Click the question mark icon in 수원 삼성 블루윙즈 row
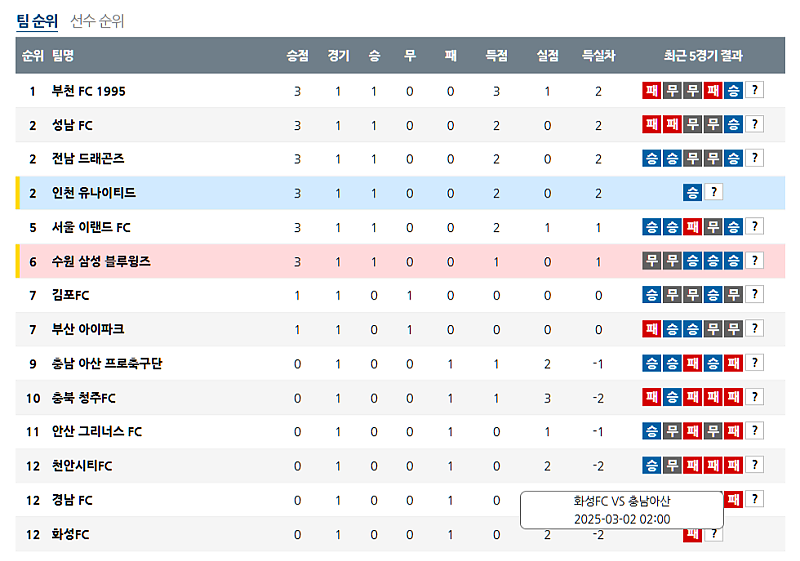This screenshot has height=561, width=800. (755, 261)
